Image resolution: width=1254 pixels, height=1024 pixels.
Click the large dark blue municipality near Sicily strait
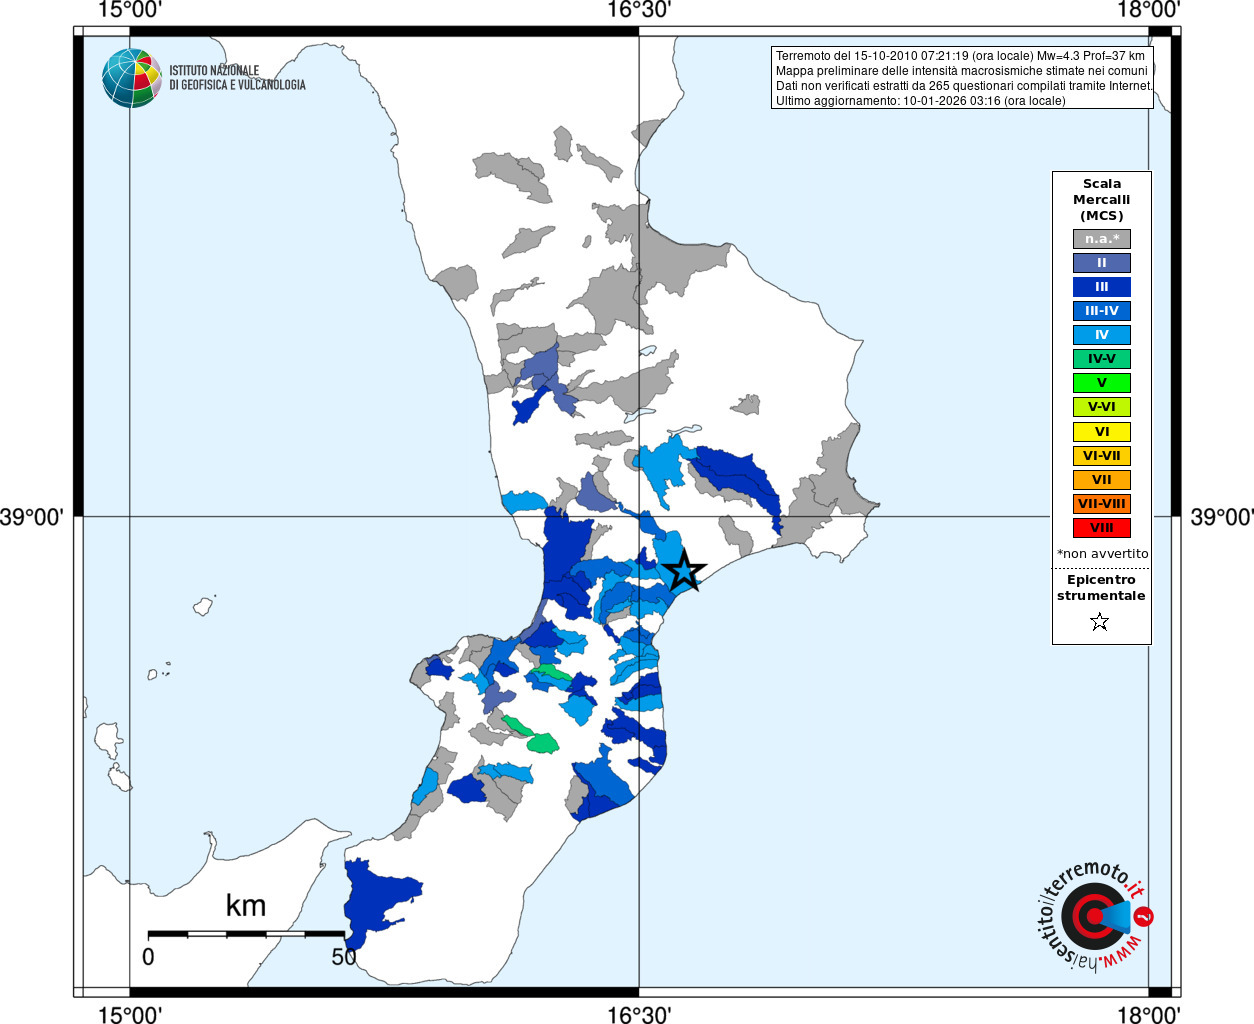pos(375,900)
